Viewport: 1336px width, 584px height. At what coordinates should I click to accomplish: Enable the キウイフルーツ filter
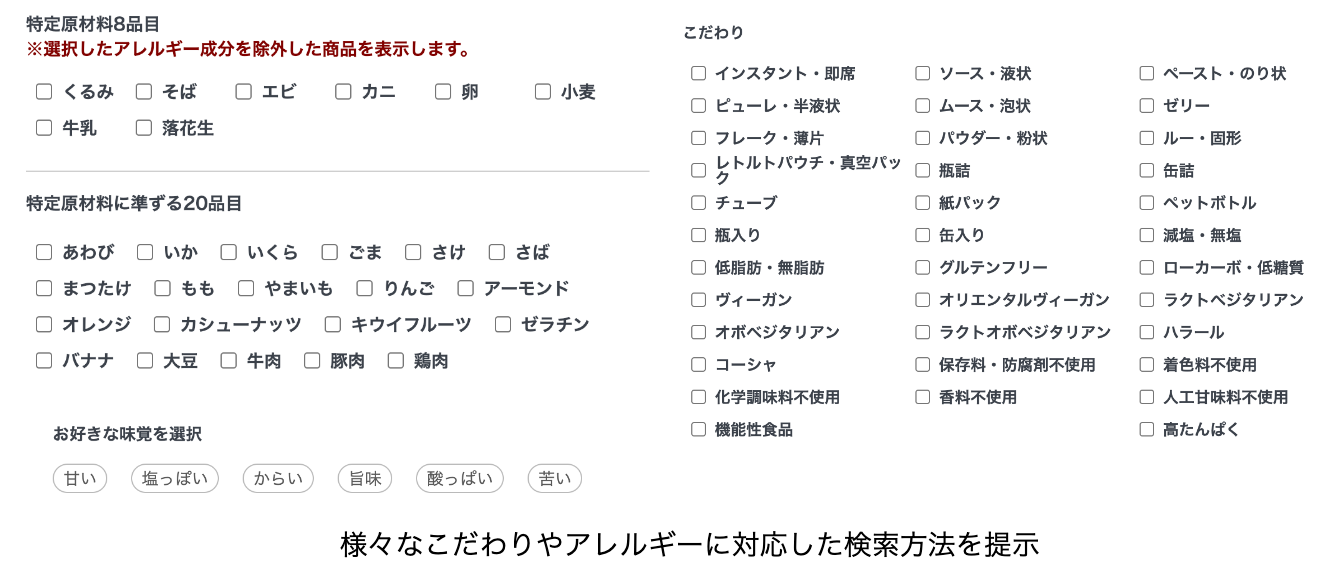(333, 325)
